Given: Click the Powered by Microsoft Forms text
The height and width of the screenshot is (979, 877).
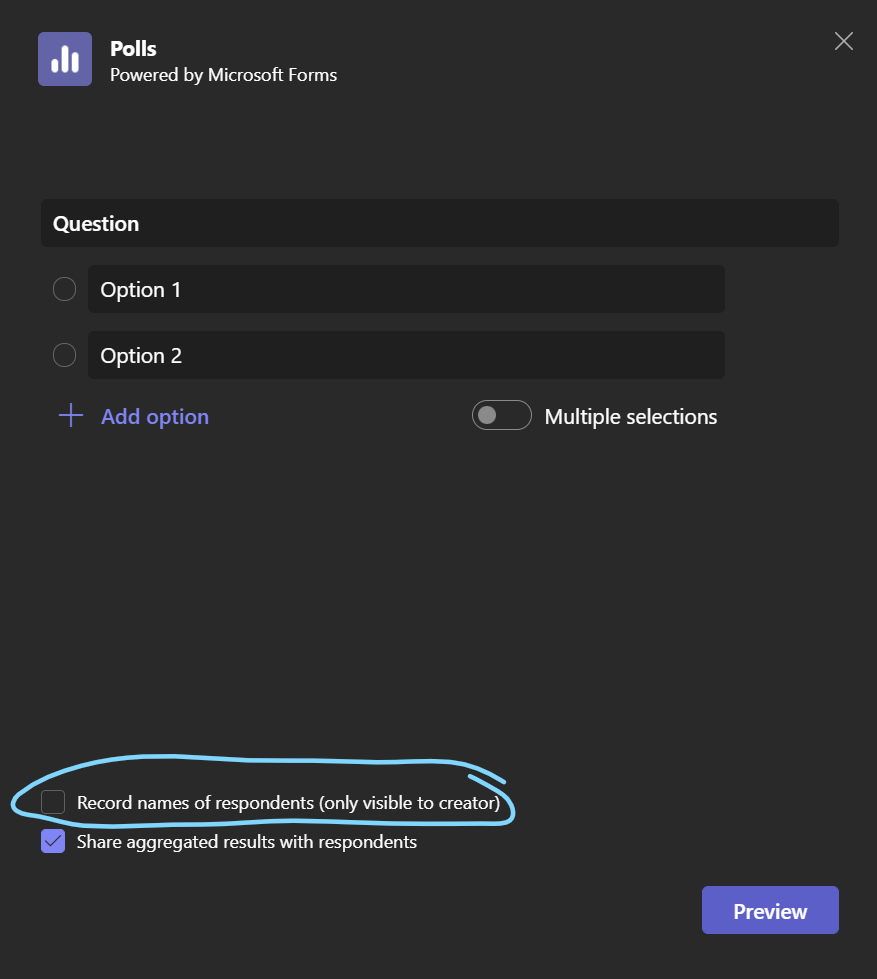Looking at the screenshot, I should point(223,74).
